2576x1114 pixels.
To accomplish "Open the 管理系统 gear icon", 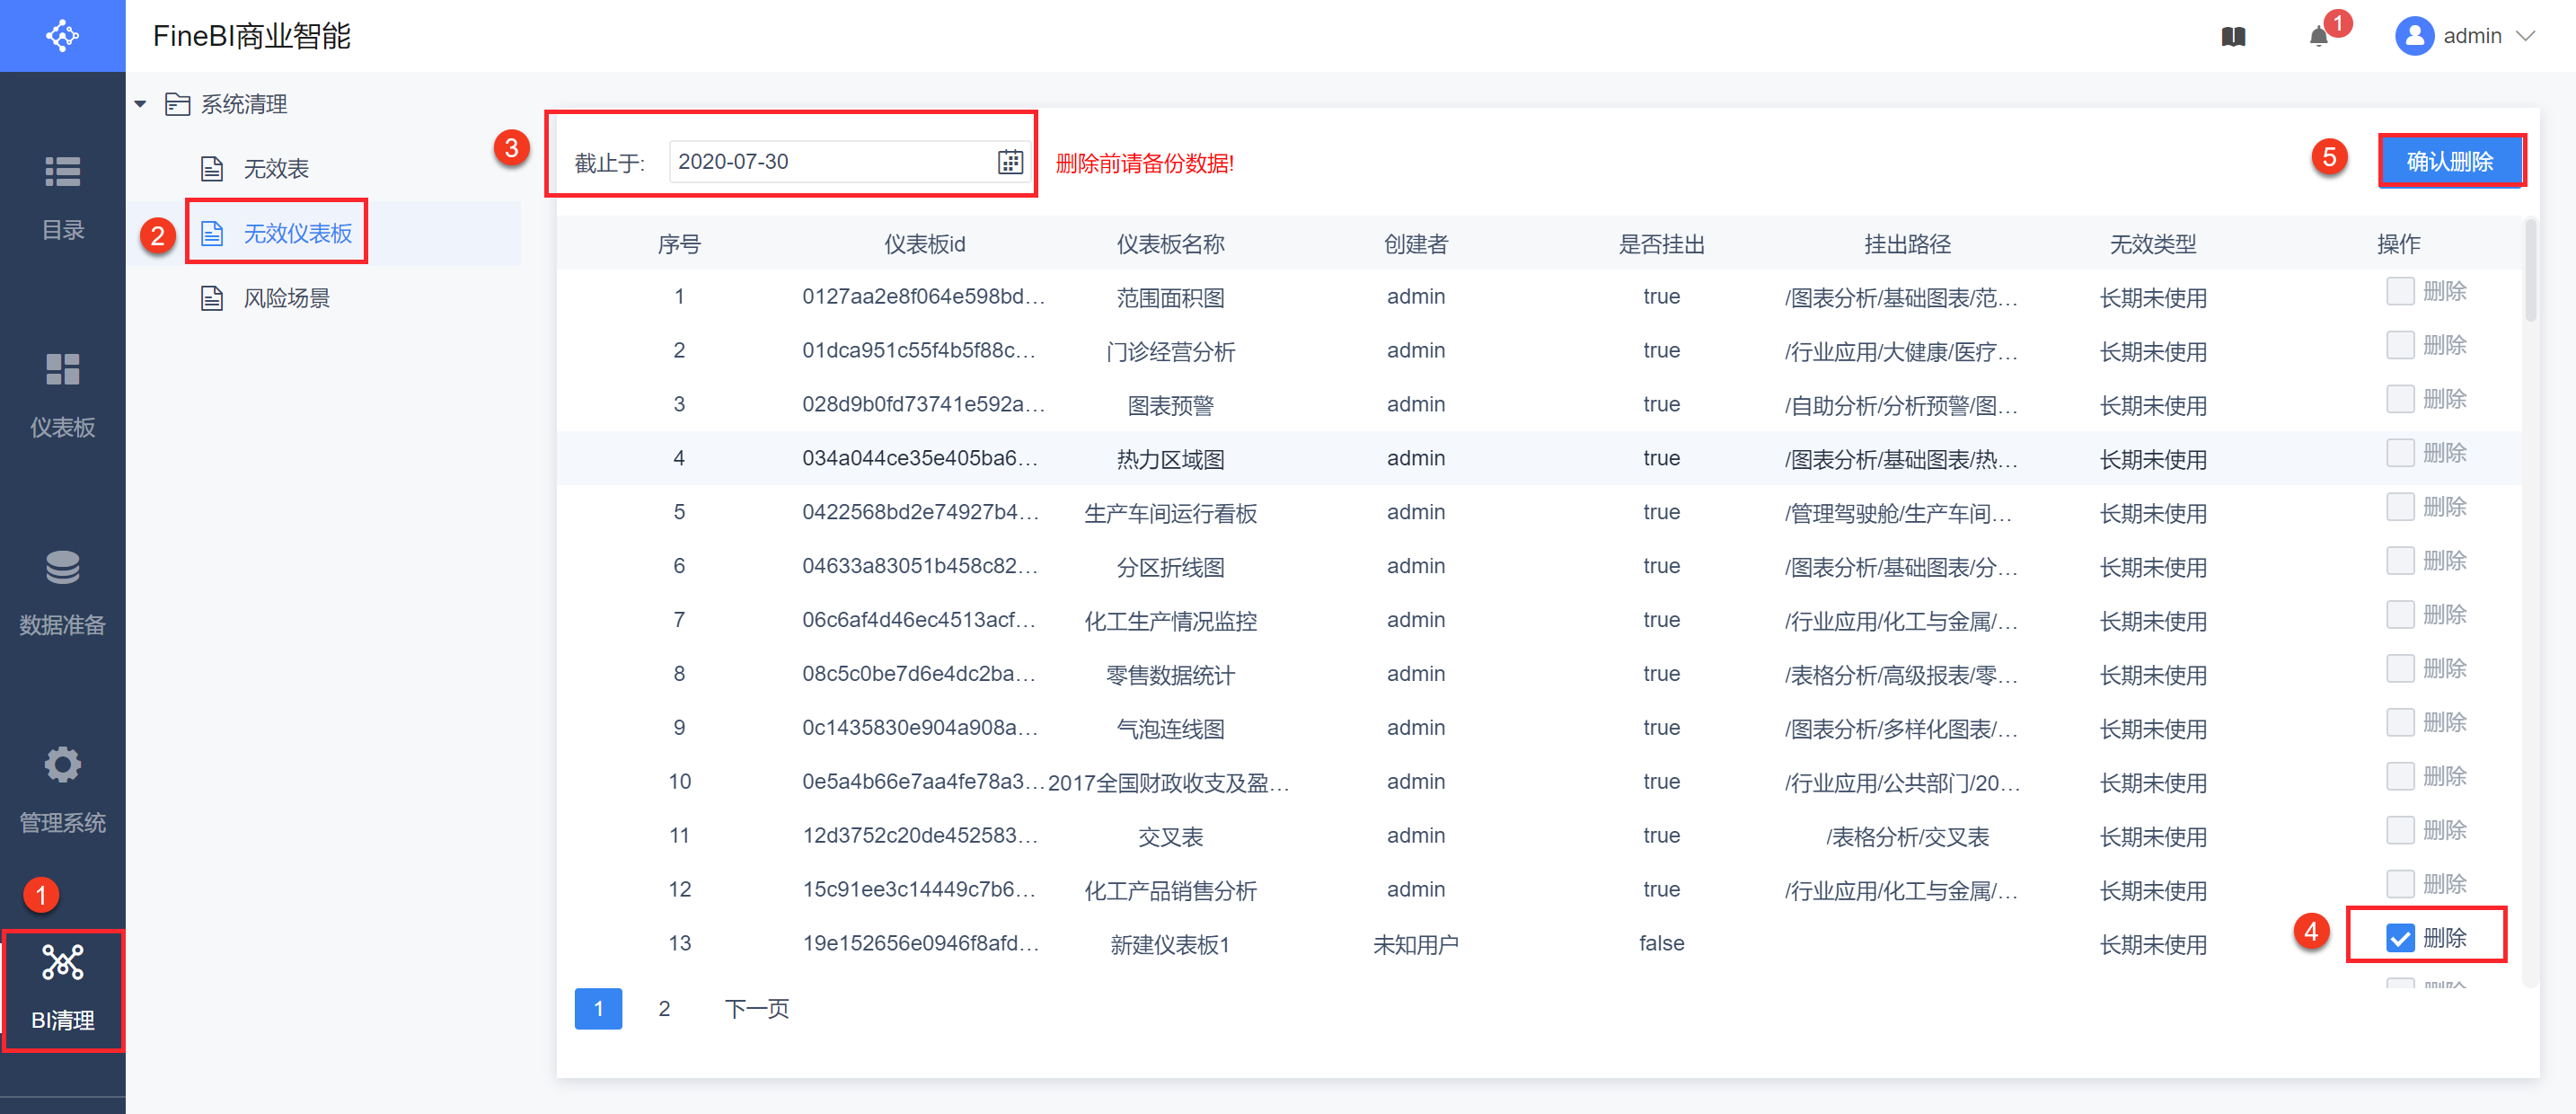I will [x=62, y=765].
